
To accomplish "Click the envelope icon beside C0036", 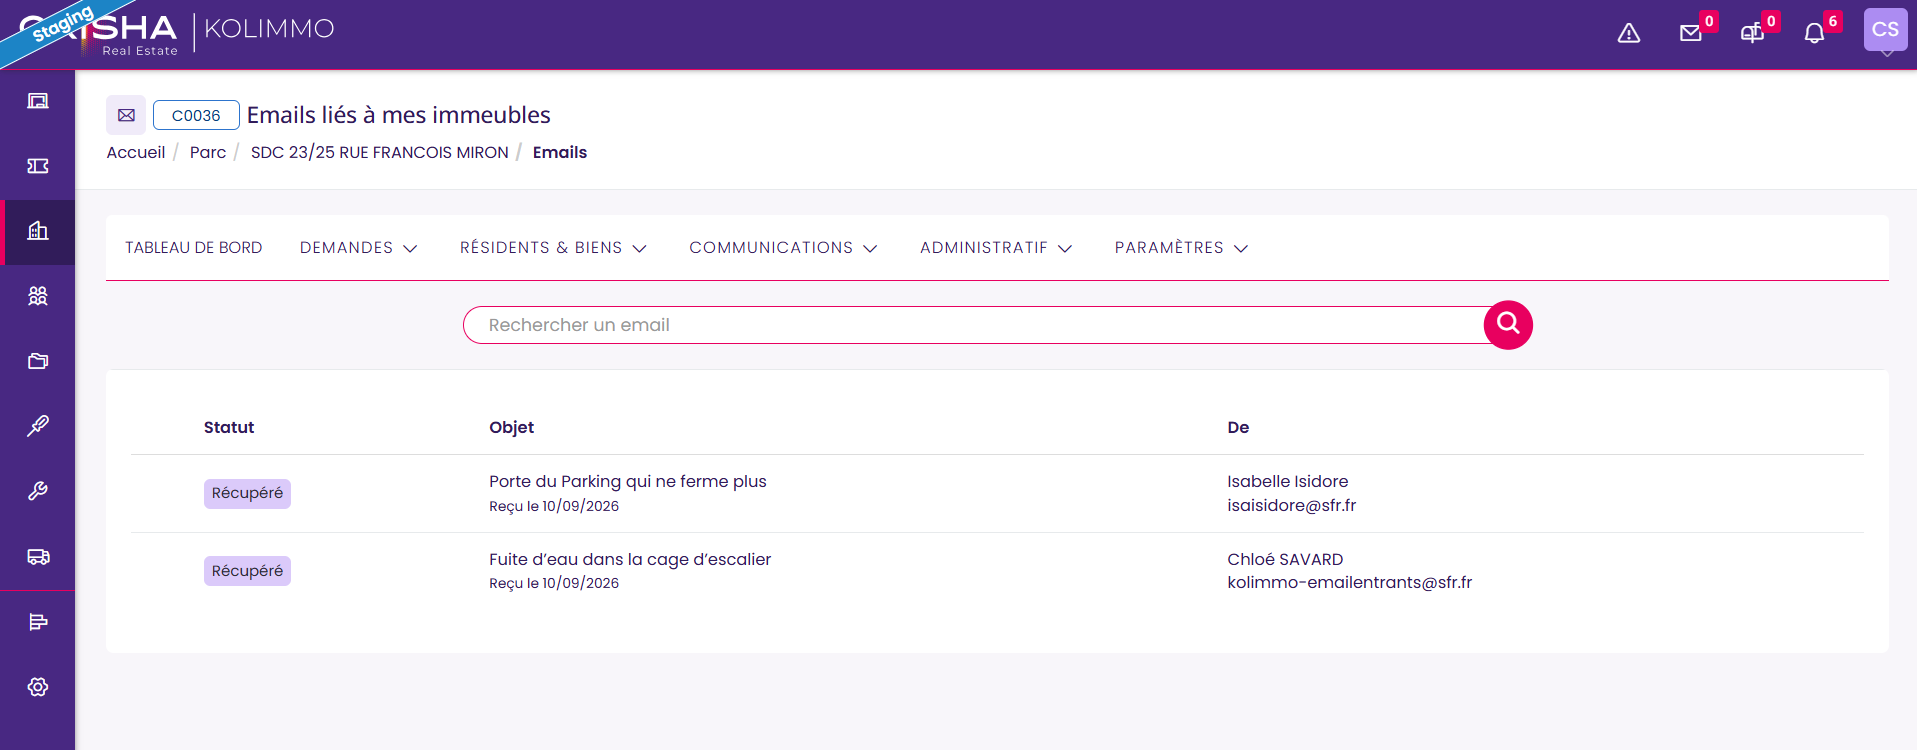I will [126, 115].
